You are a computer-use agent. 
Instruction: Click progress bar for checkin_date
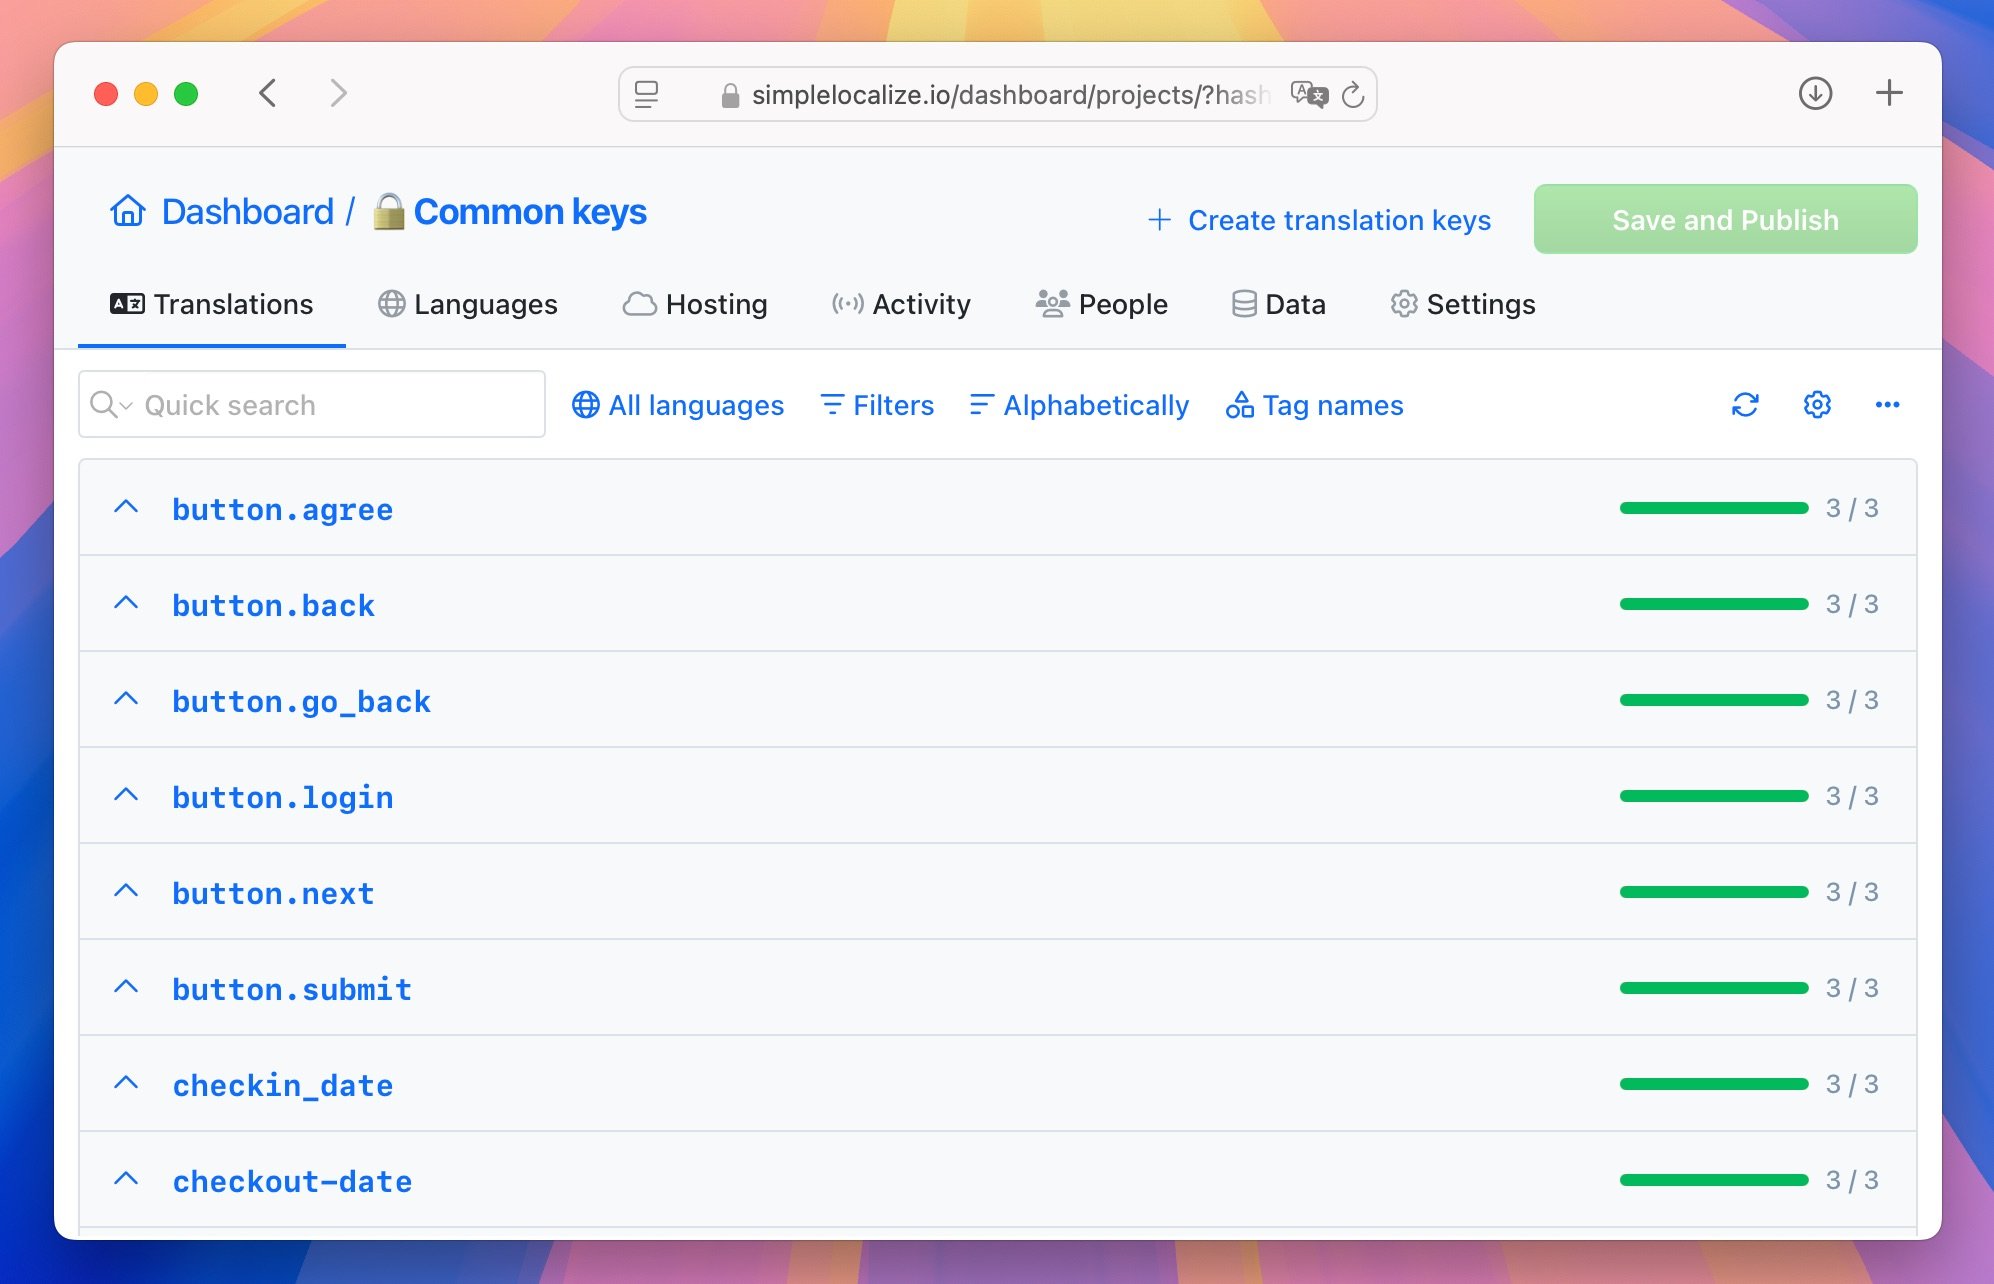pos(1714,1084)
